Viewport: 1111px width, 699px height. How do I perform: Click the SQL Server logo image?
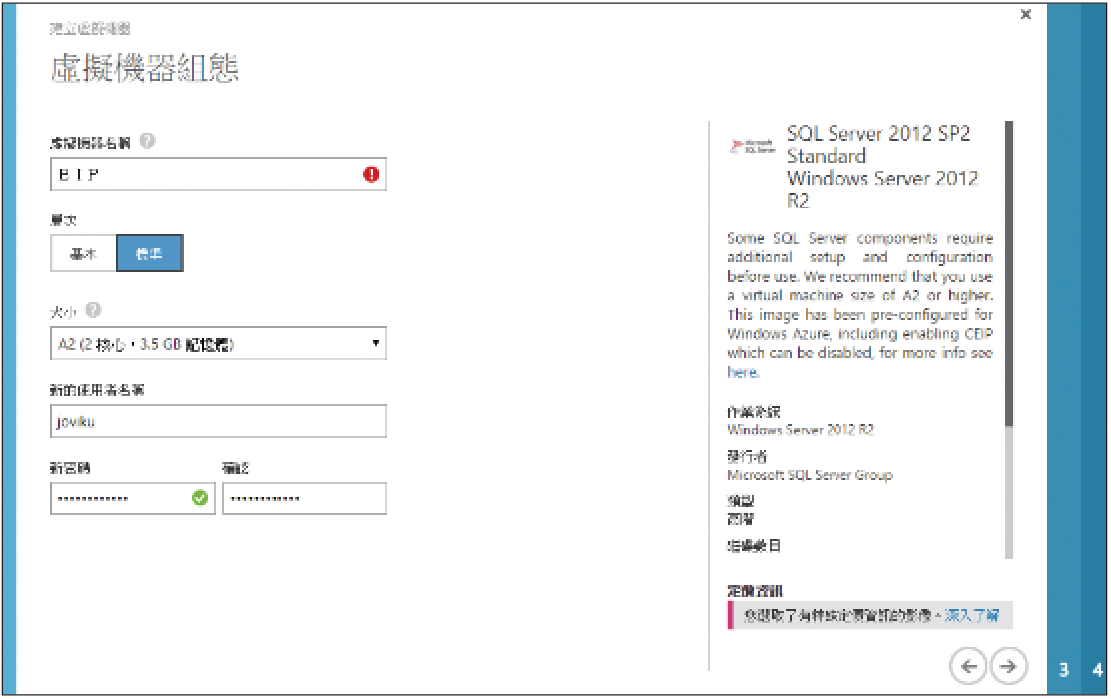tap(752, 146)
